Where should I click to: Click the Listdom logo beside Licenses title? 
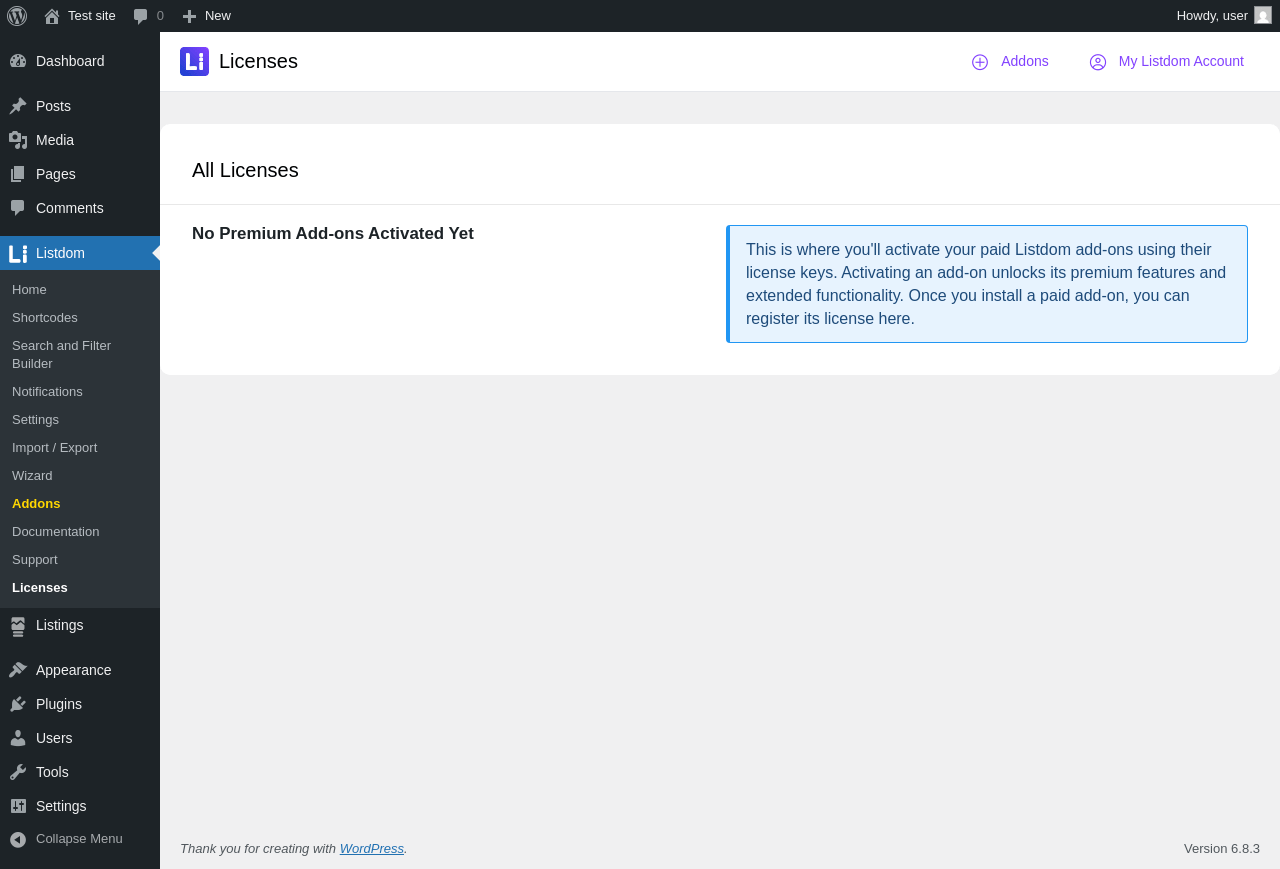coord(194,62)
